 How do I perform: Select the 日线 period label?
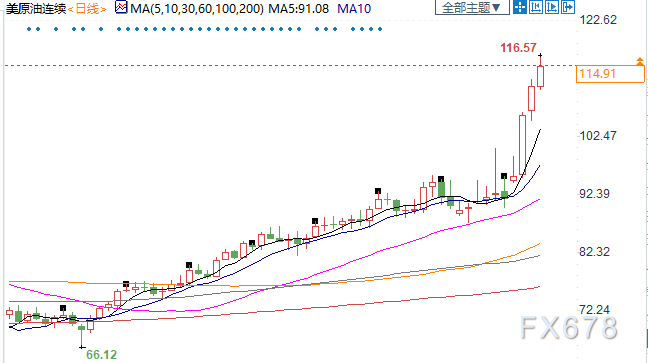87,9
